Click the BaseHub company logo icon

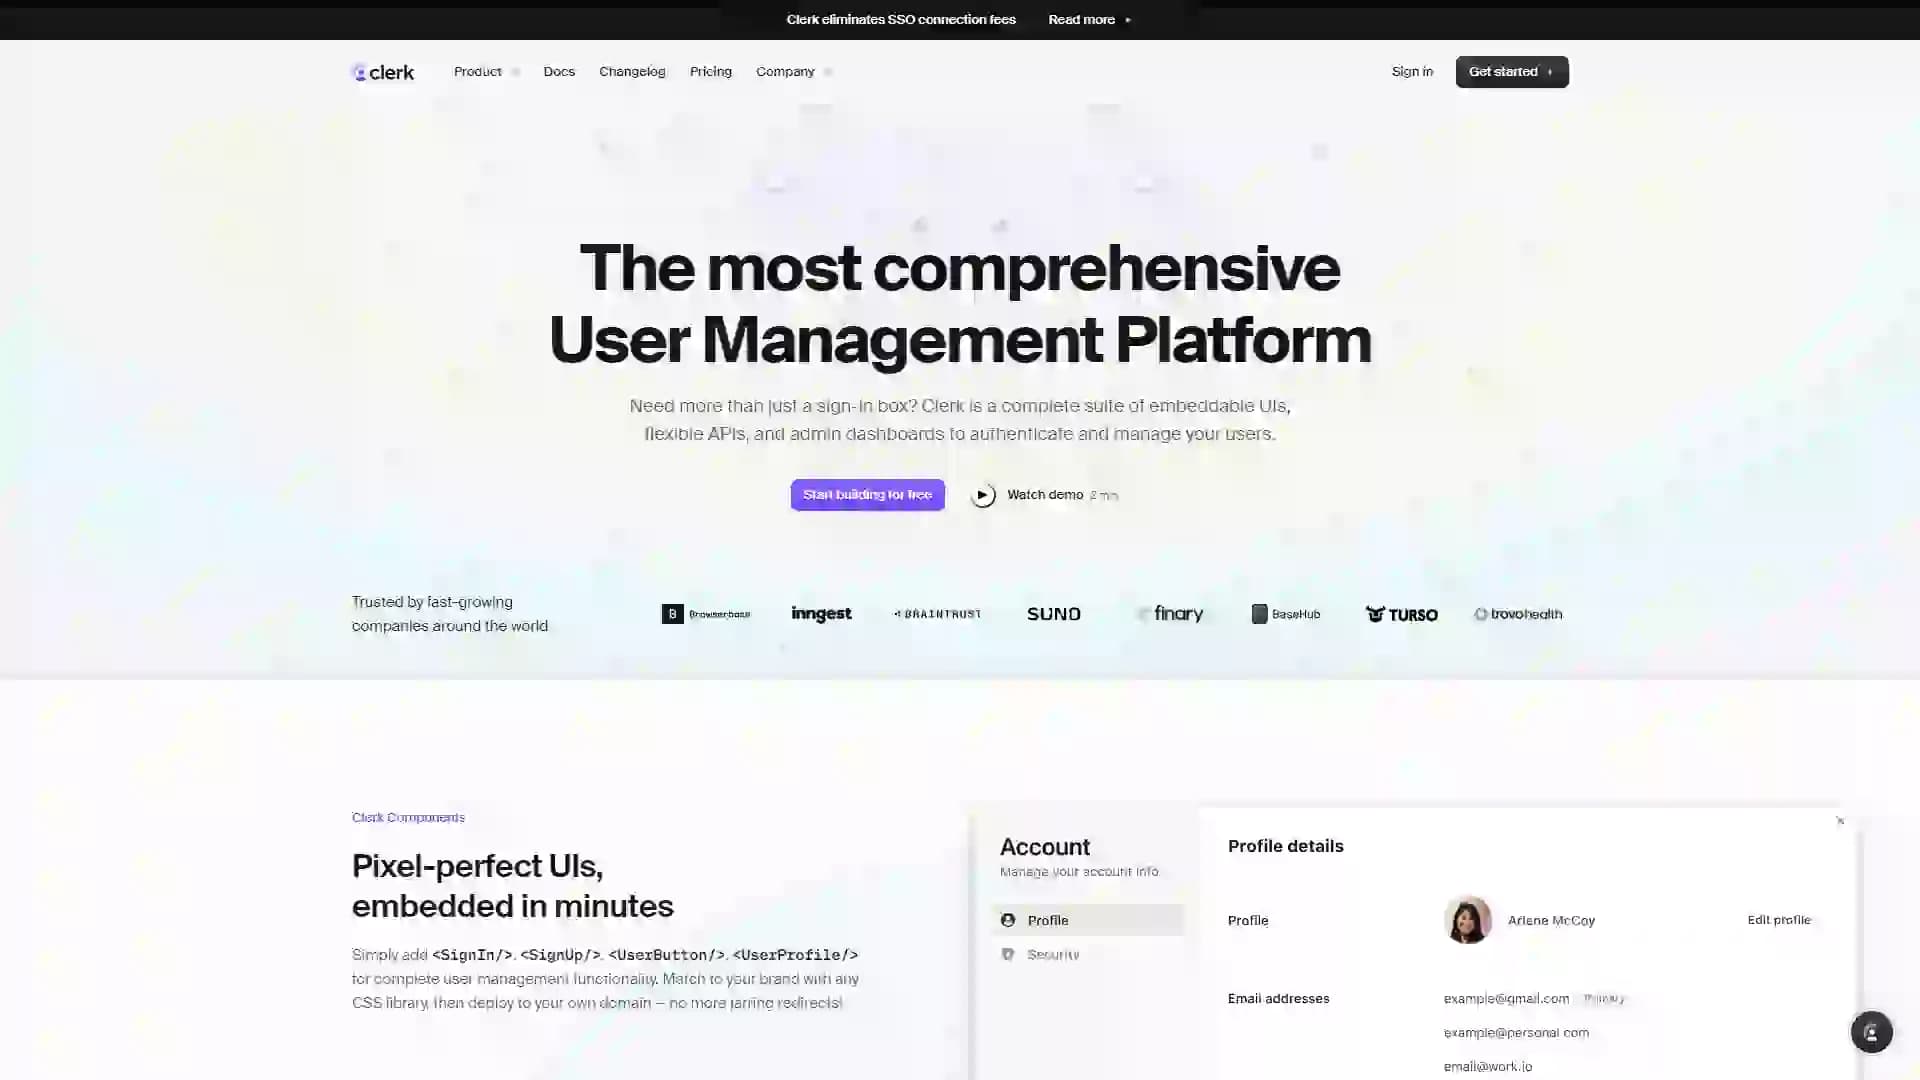1258,613
